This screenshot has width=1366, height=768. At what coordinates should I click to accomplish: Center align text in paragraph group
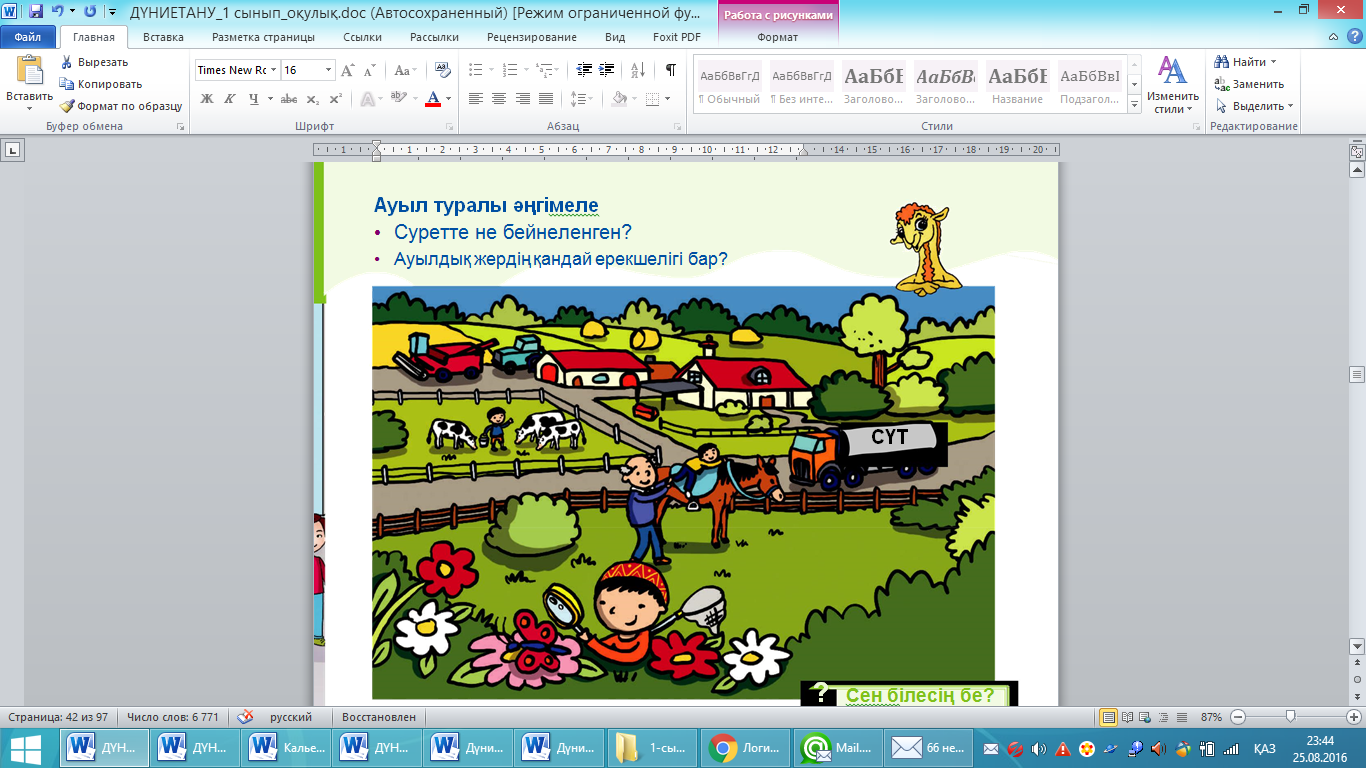pos(498,99)
